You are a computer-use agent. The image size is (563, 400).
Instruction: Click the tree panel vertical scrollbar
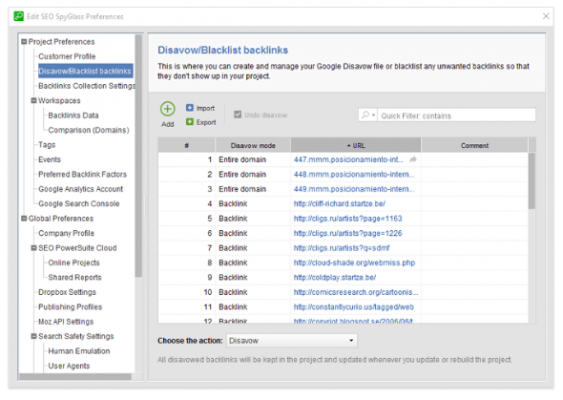coord(138,155)
